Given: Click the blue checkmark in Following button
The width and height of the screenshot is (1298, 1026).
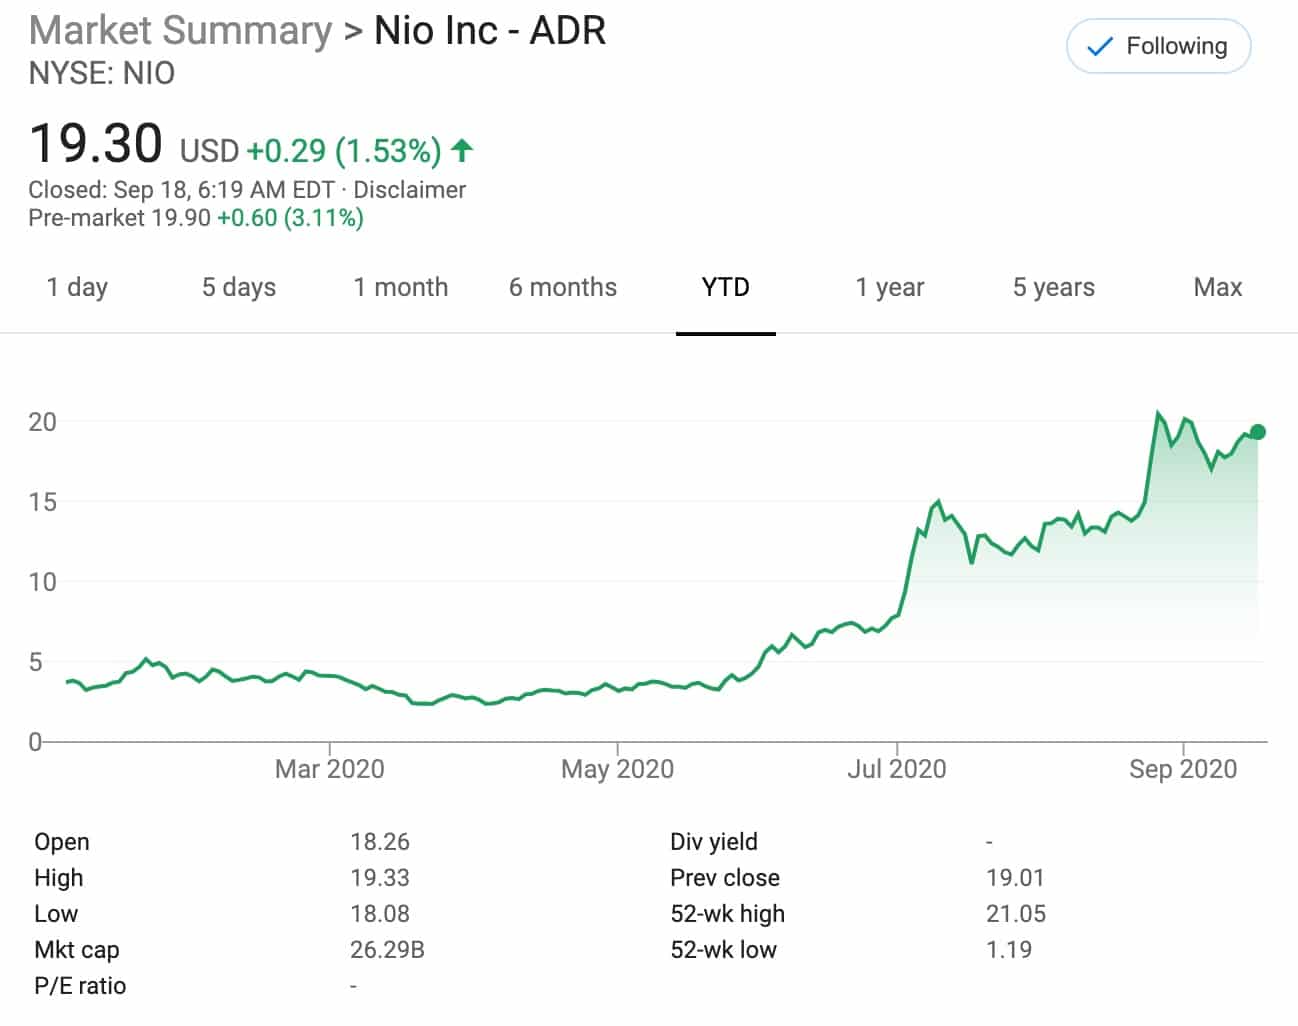Looking at the screenshot, I should coord(1099,46).
